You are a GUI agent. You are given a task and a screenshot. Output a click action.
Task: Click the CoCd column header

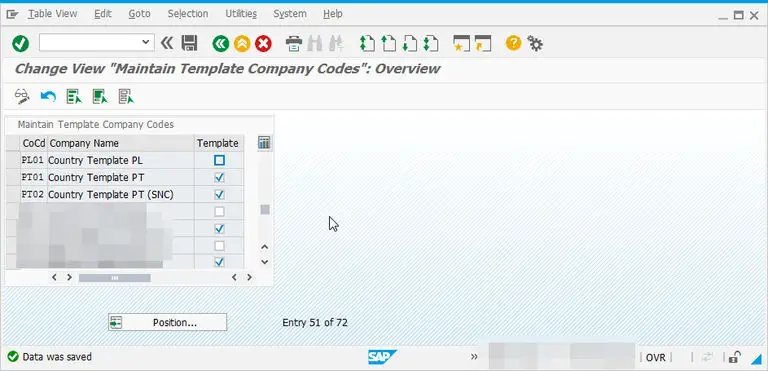(34, 143)
